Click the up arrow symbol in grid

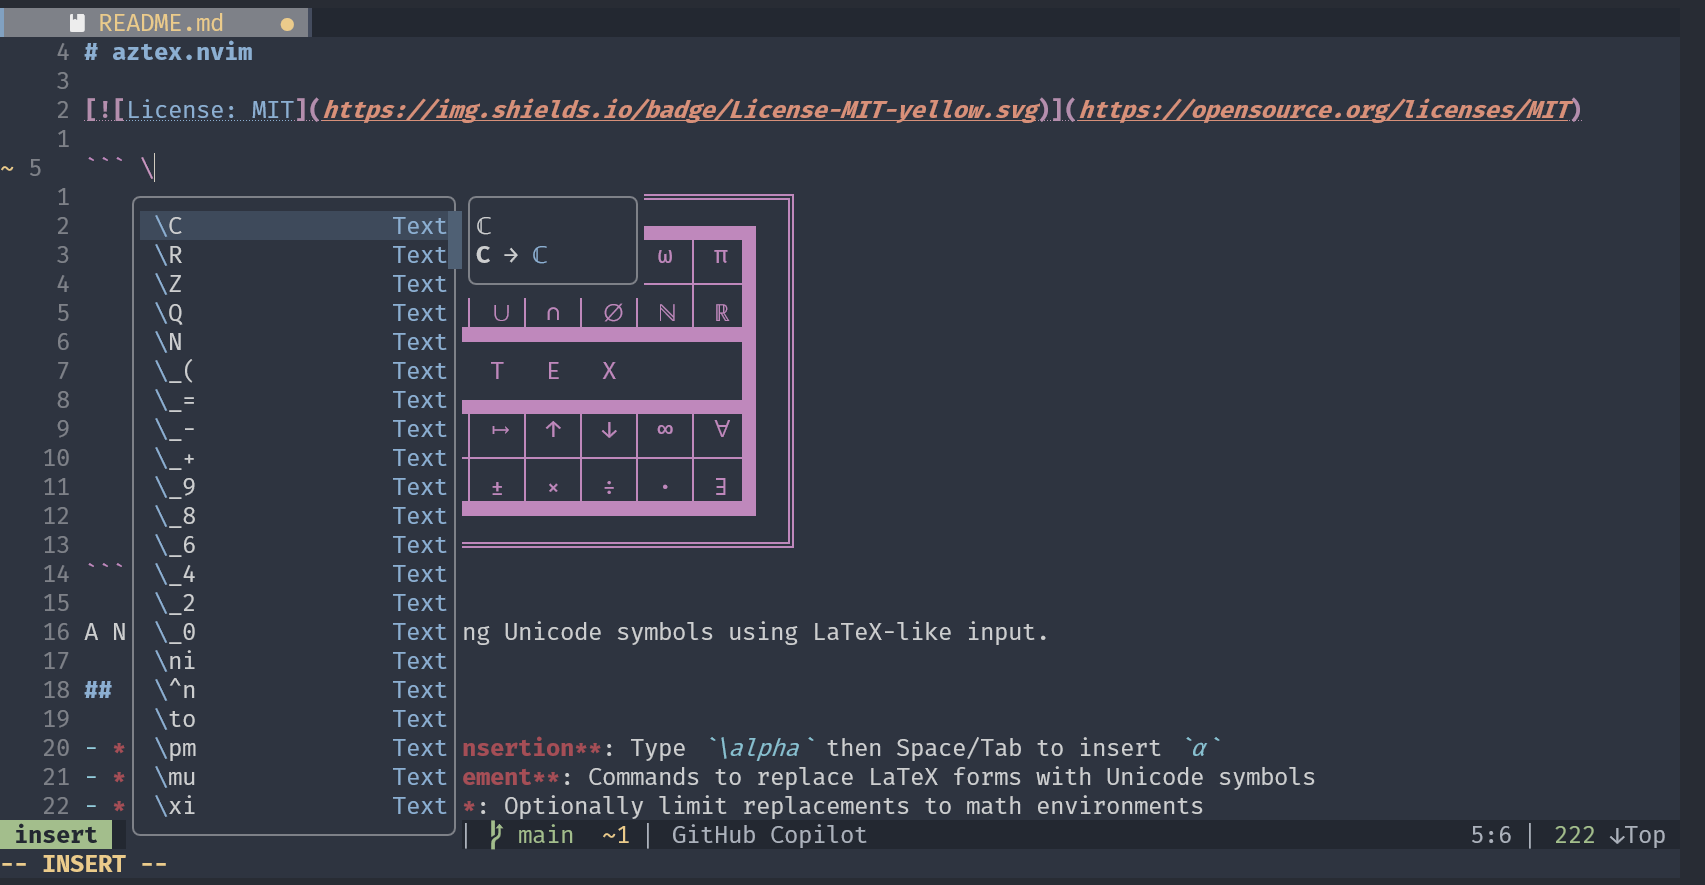coord(553,429)
